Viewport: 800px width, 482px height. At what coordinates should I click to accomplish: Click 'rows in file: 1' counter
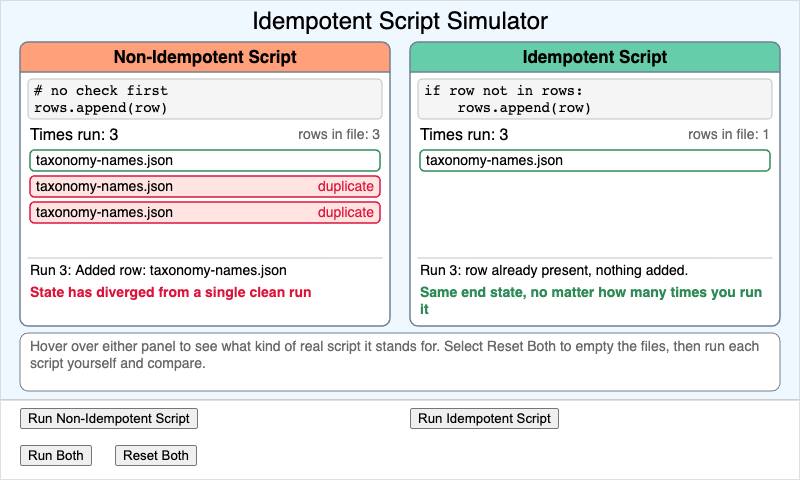click(729, 135)
